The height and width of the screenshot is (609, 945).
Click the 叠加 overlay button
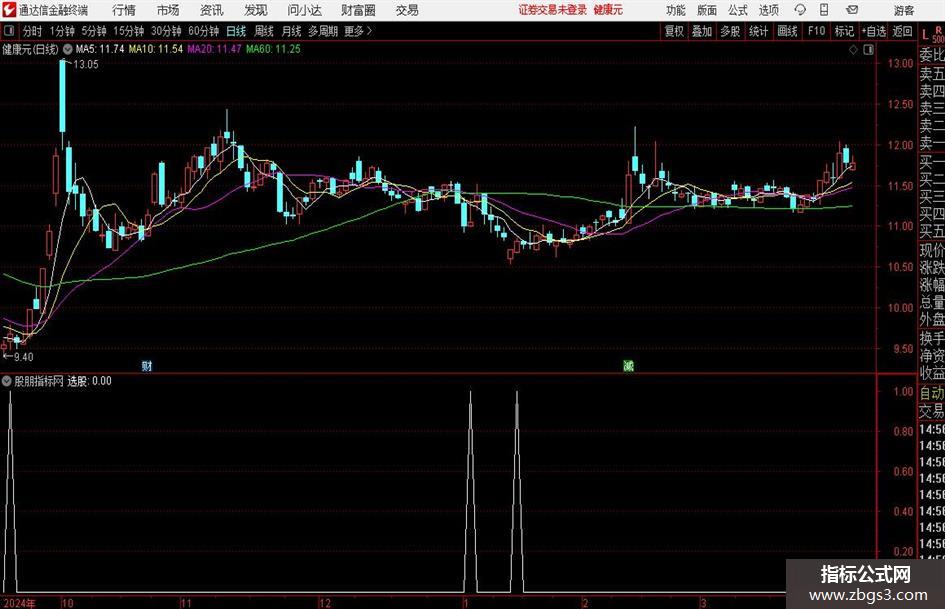coord(702,31)
